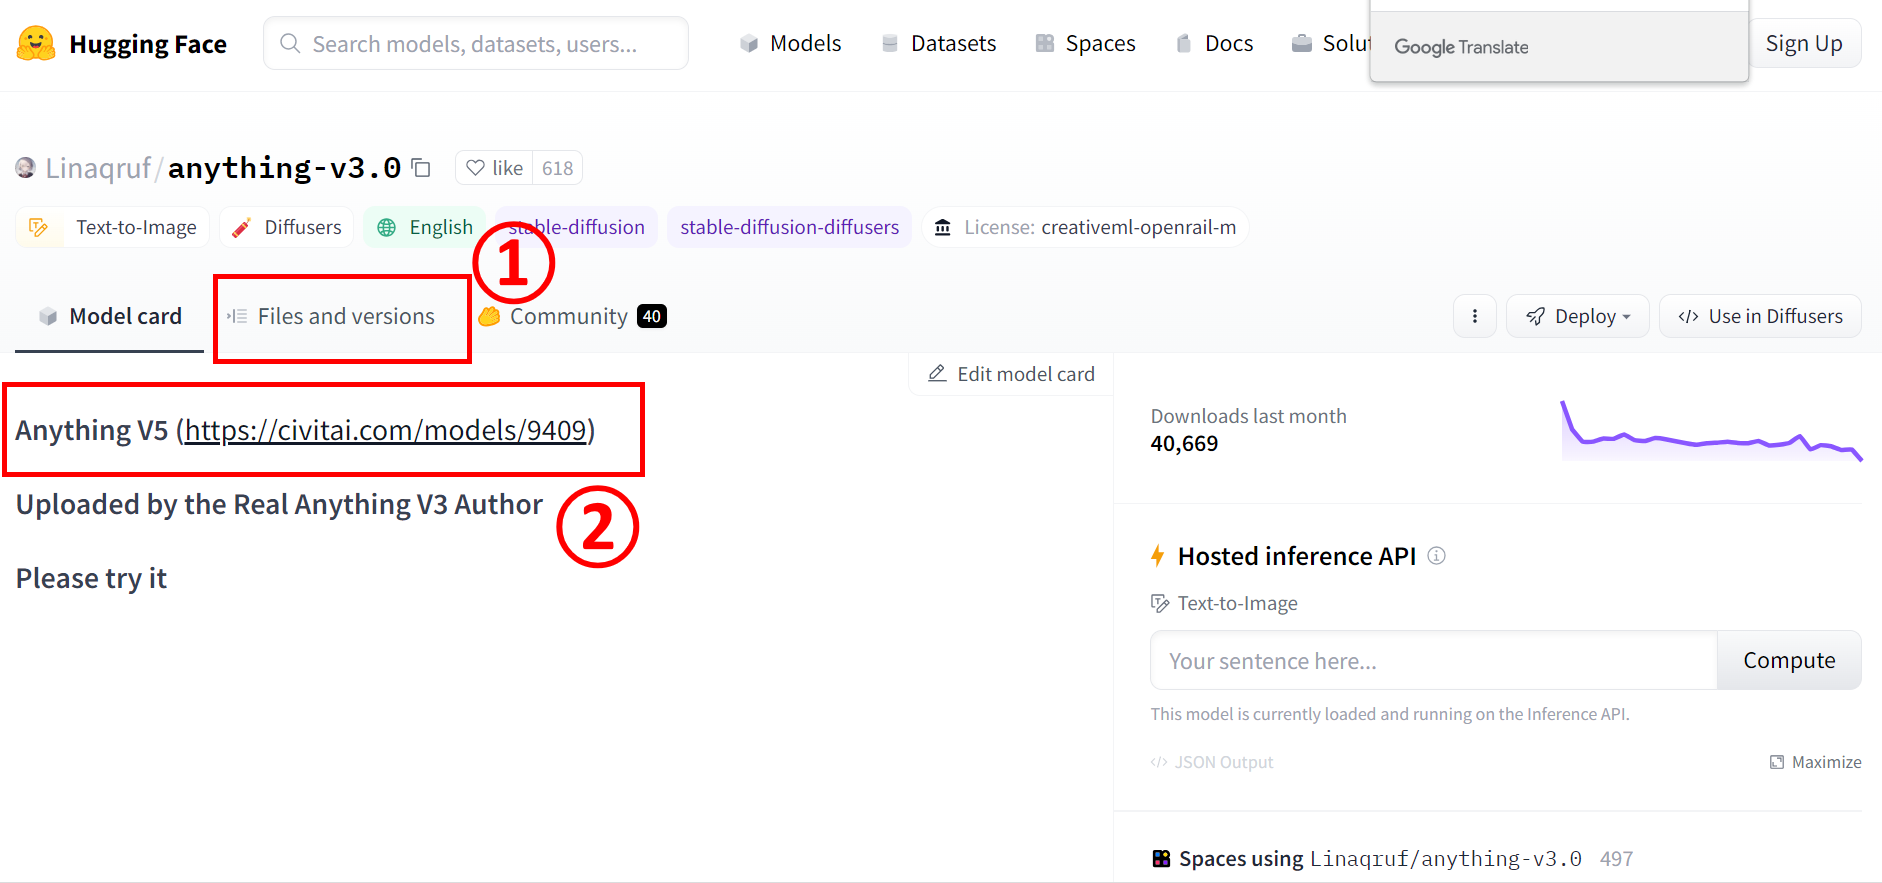Click the Your sentence here input field
1882x883 pixels.
(1432, 661)
